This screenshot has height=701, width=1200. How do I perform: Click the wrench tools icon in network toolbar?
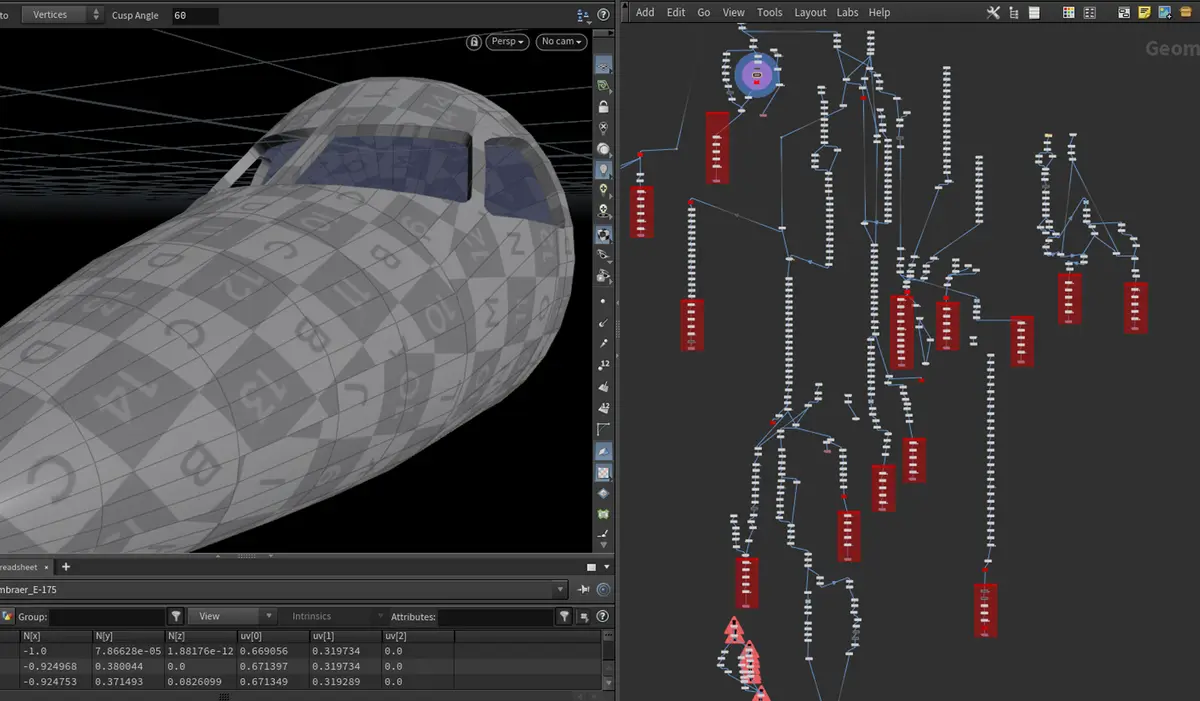993,13
